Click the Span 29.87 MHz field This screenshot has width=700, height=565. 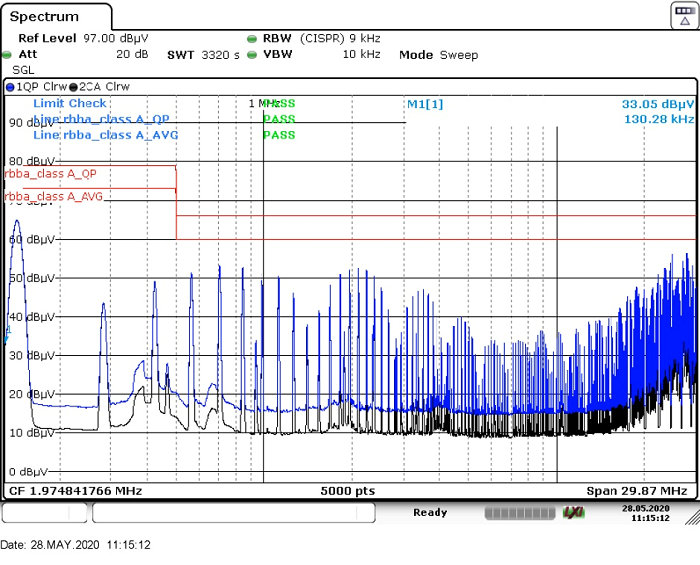click(639, 491)
